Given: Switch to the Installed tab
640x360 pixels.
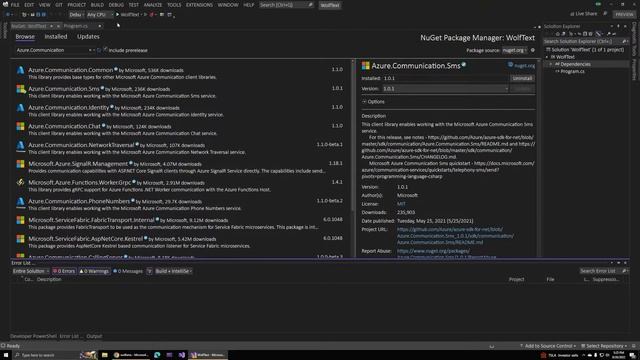Looking at the screenshot, I should click(56, 37).
